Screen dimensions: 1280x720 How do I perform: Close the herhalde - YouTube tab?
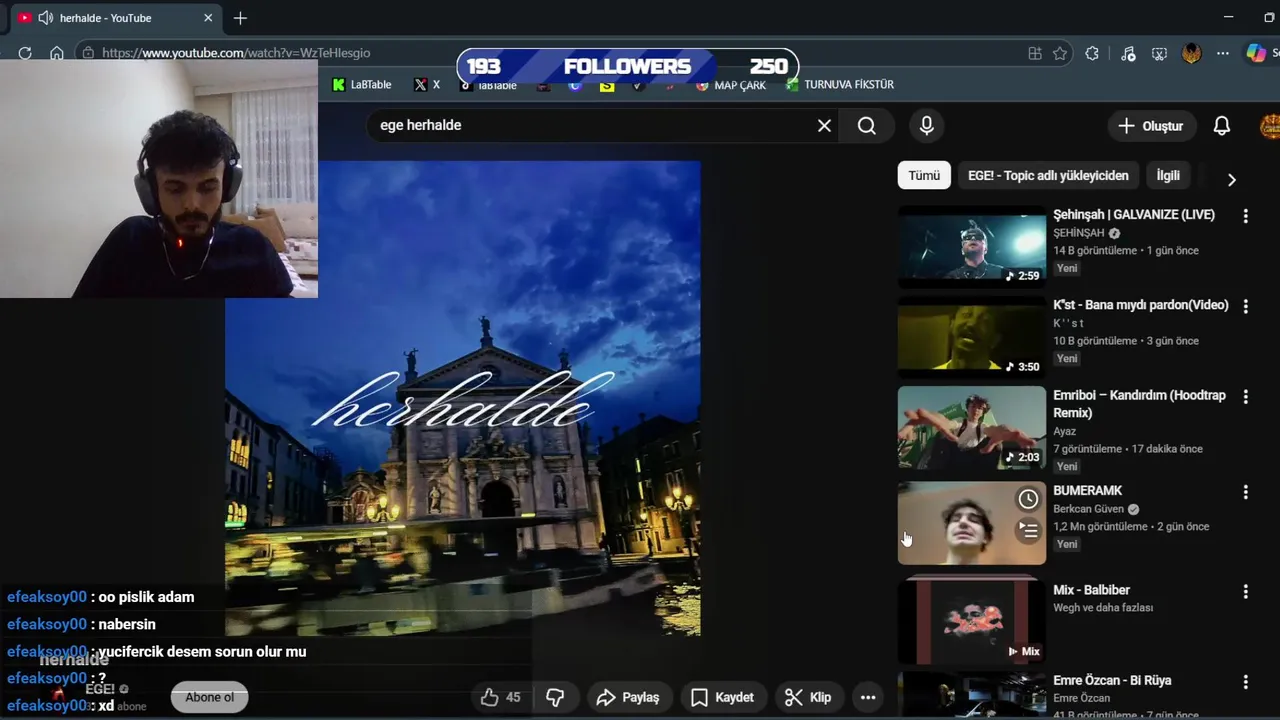pyautogui.click(x=208, y=18)
